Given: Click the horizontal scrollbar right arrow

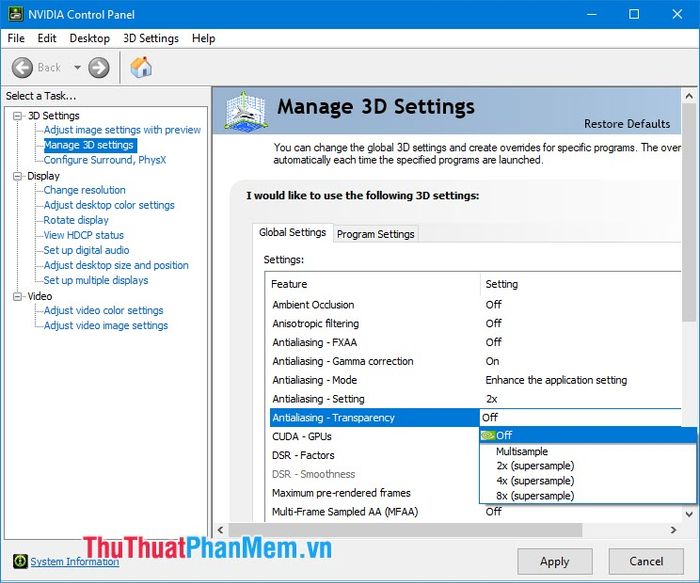Looking at the screenshot, I should (x=673, y=530).
